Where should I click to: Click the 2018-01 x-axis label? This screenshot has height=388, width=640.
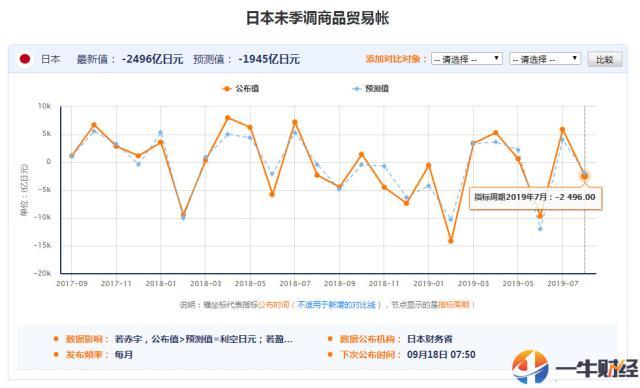[x=161, y=284]
